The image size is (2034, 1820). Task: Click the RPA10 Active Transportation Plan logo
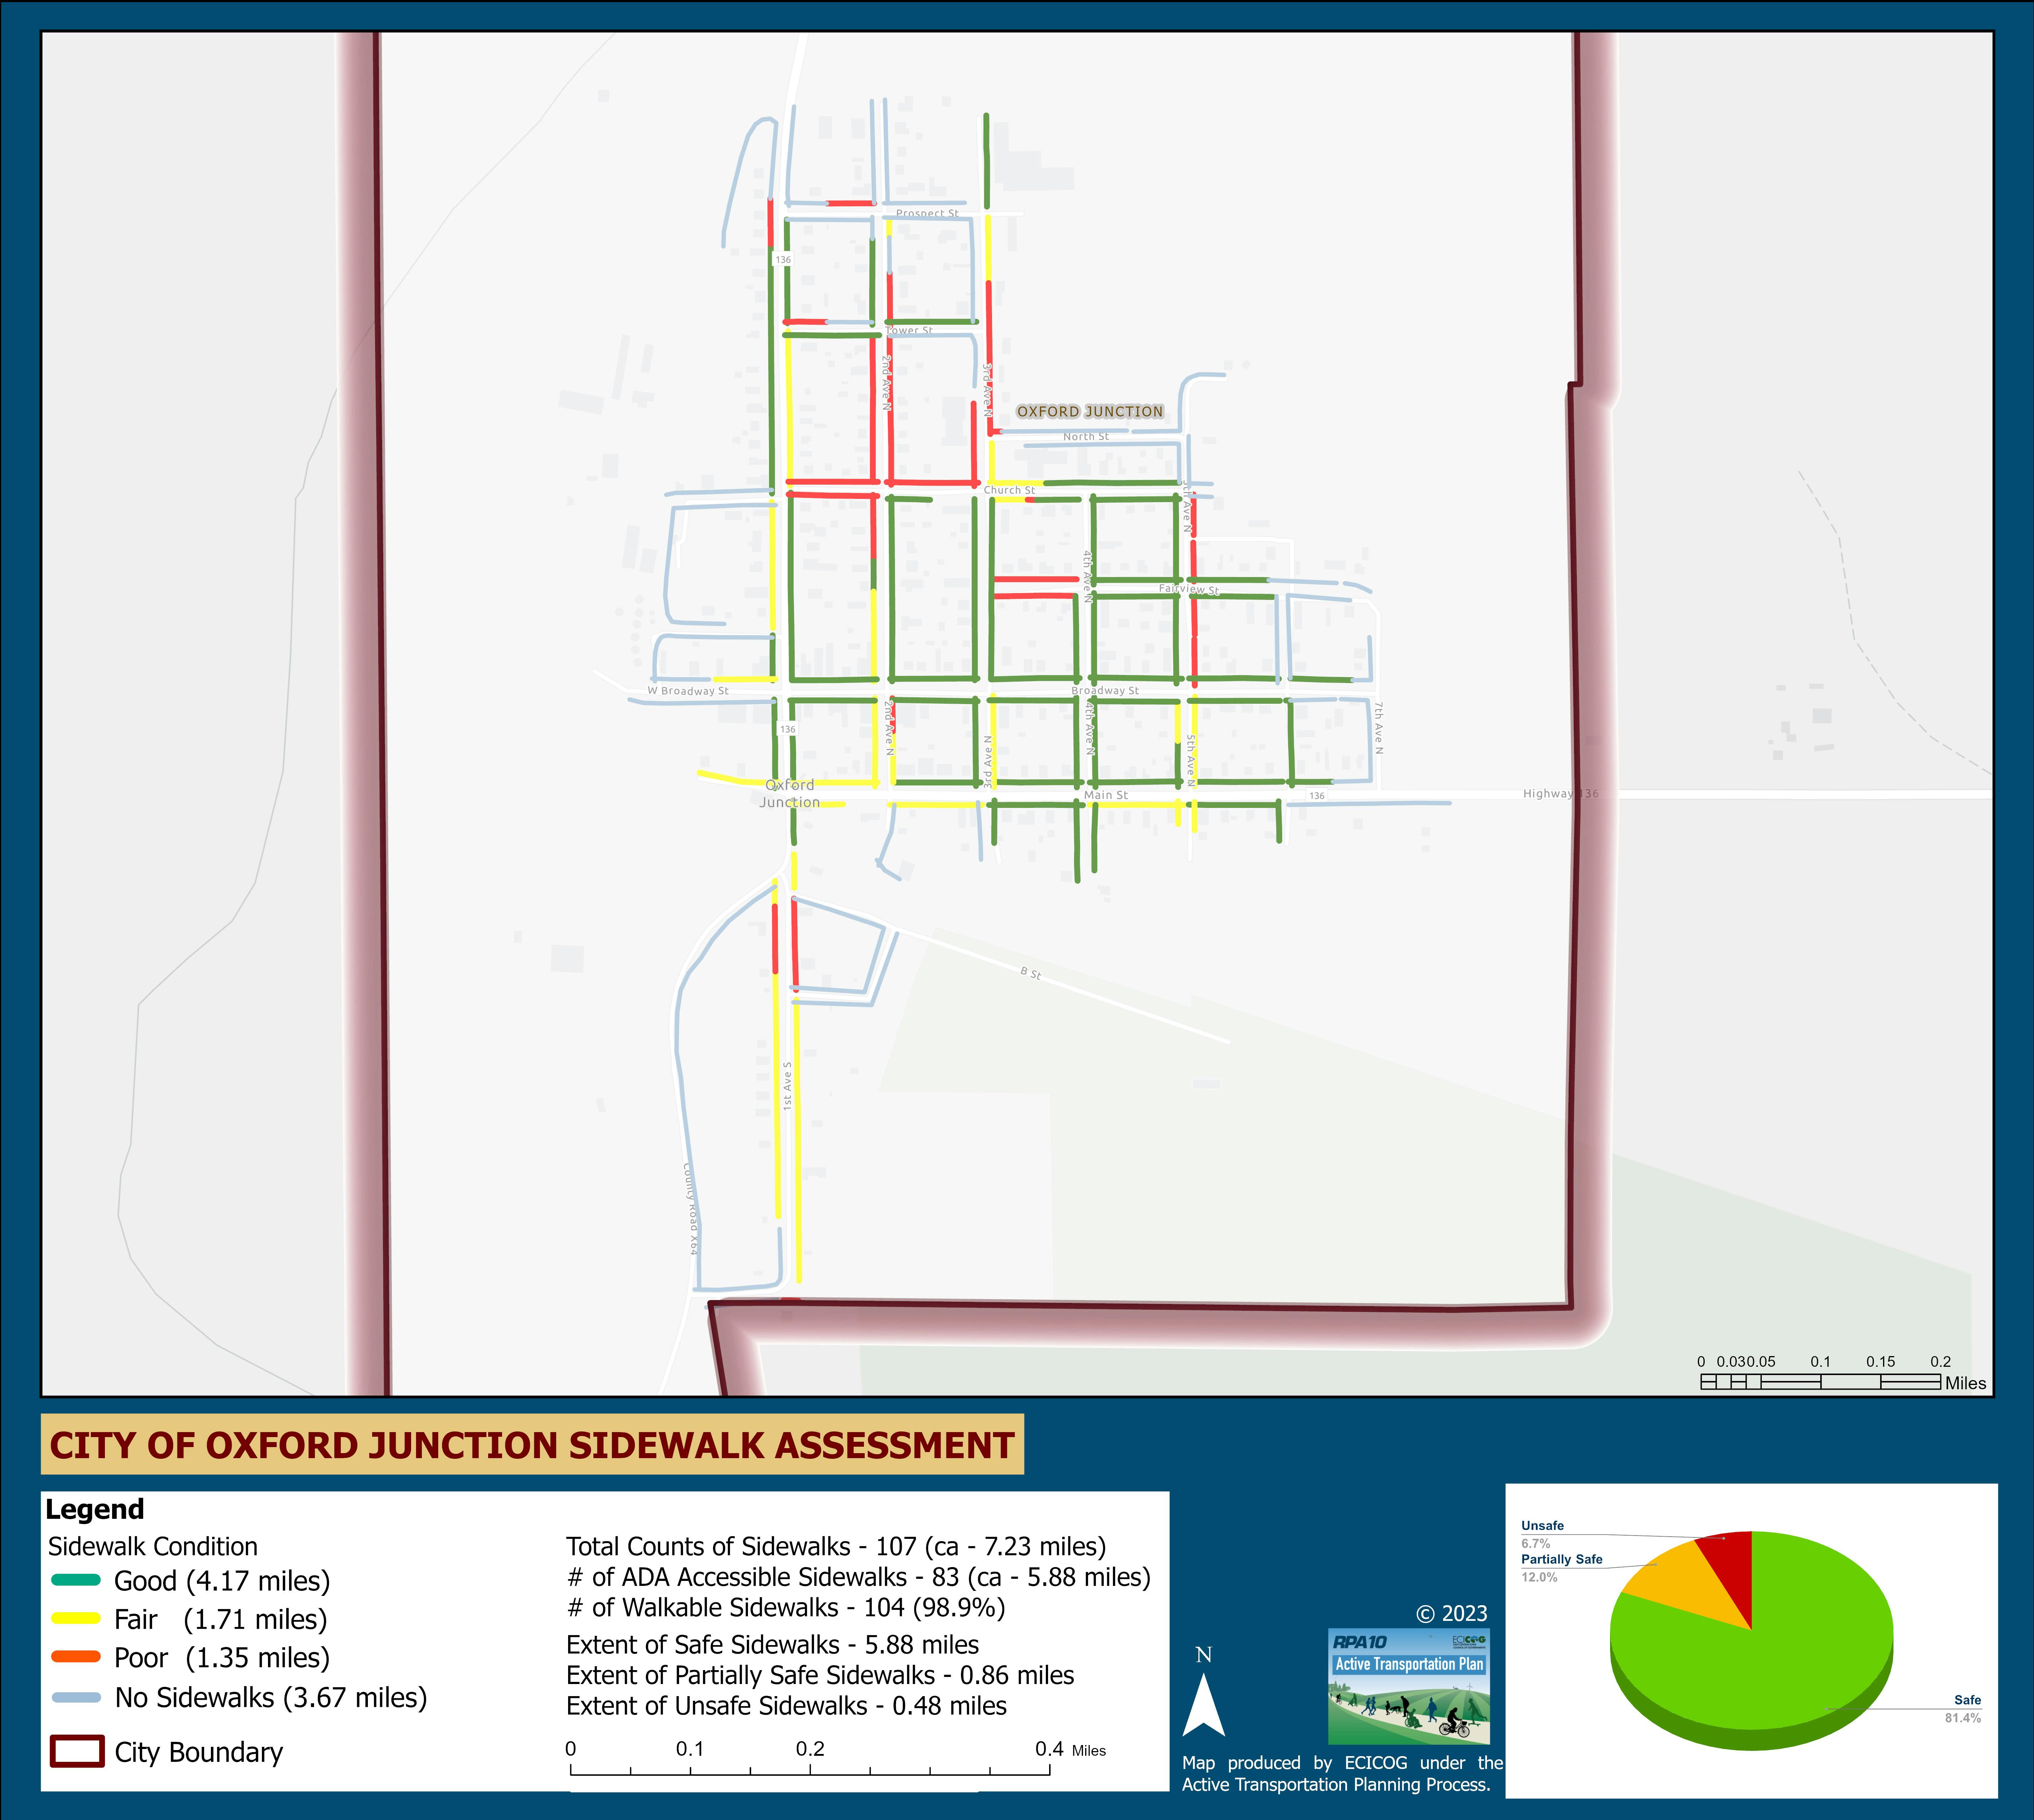1409,1687
